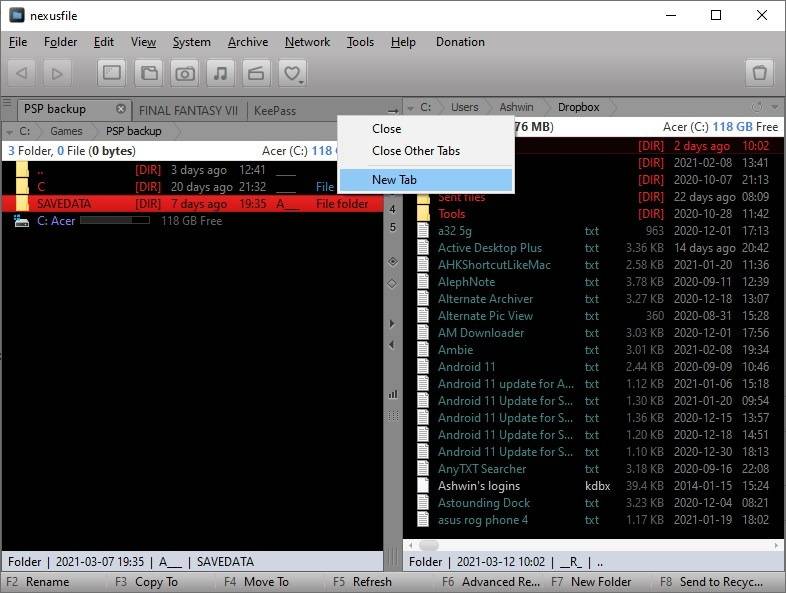Click the left arrow of right pane horizontal scrollbar
This screenshot has height=593, width=786.
tap(411, 545)
